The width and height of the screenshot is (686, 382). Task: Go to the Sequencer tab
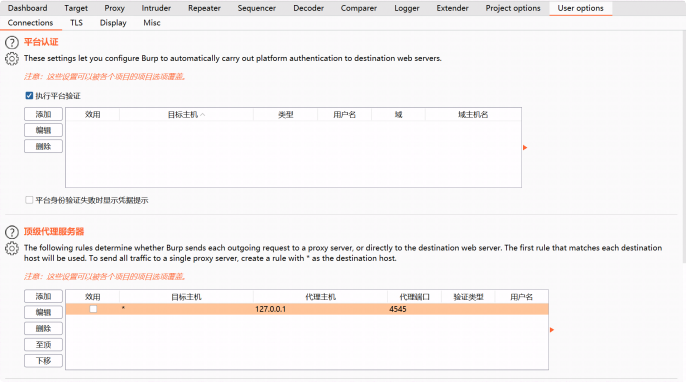pos(257,8)
